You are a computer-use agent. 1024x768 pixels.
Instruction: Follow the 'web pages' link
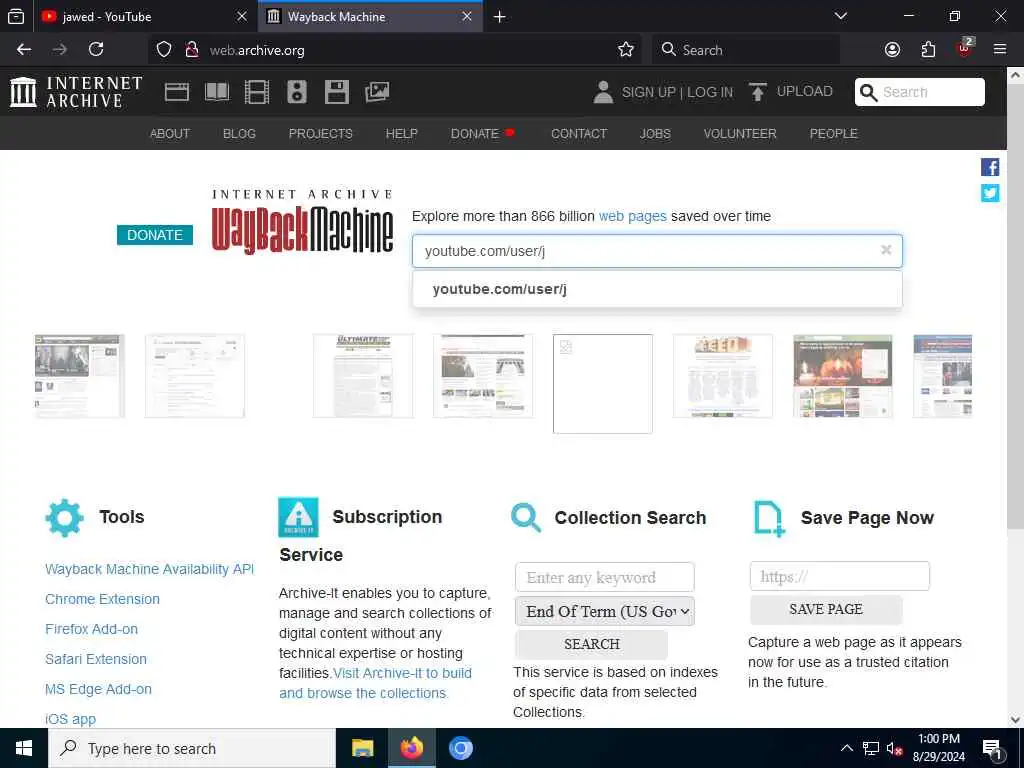tap(632, 216)
